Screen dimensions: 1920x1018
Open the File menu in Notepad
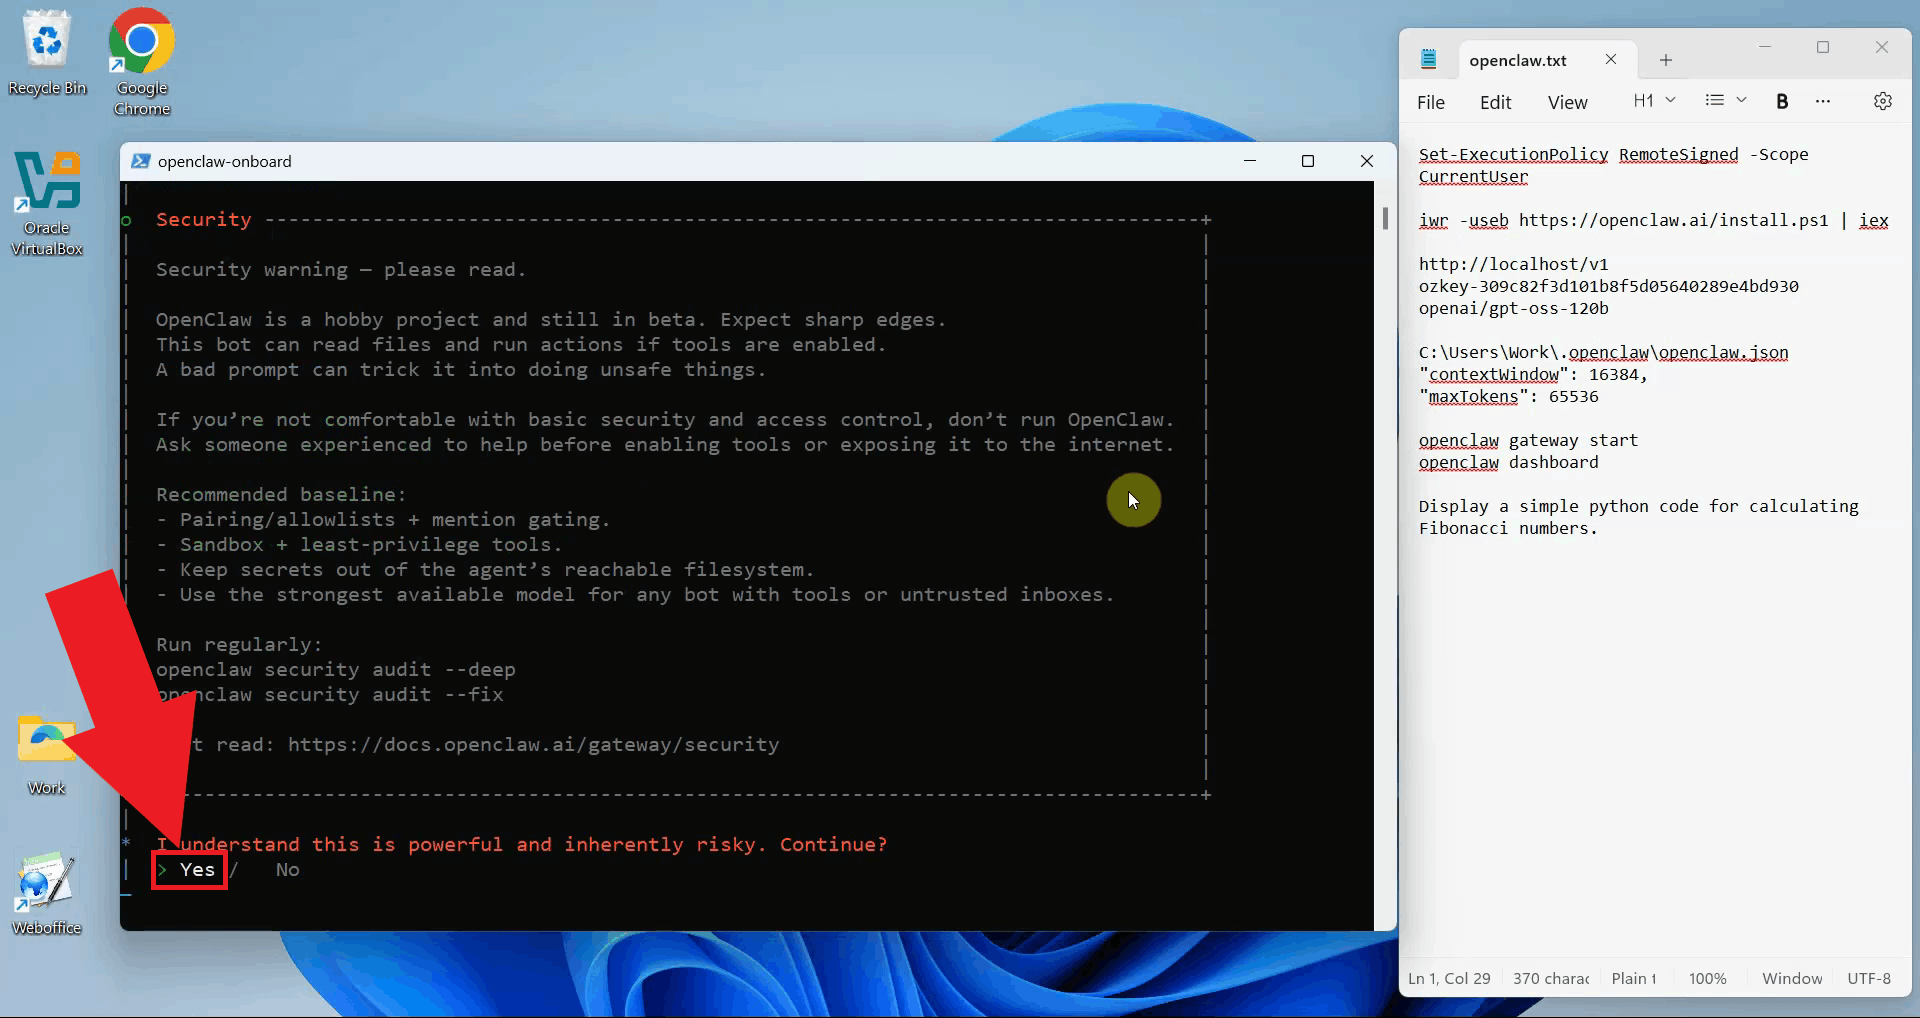(1430, 102)
